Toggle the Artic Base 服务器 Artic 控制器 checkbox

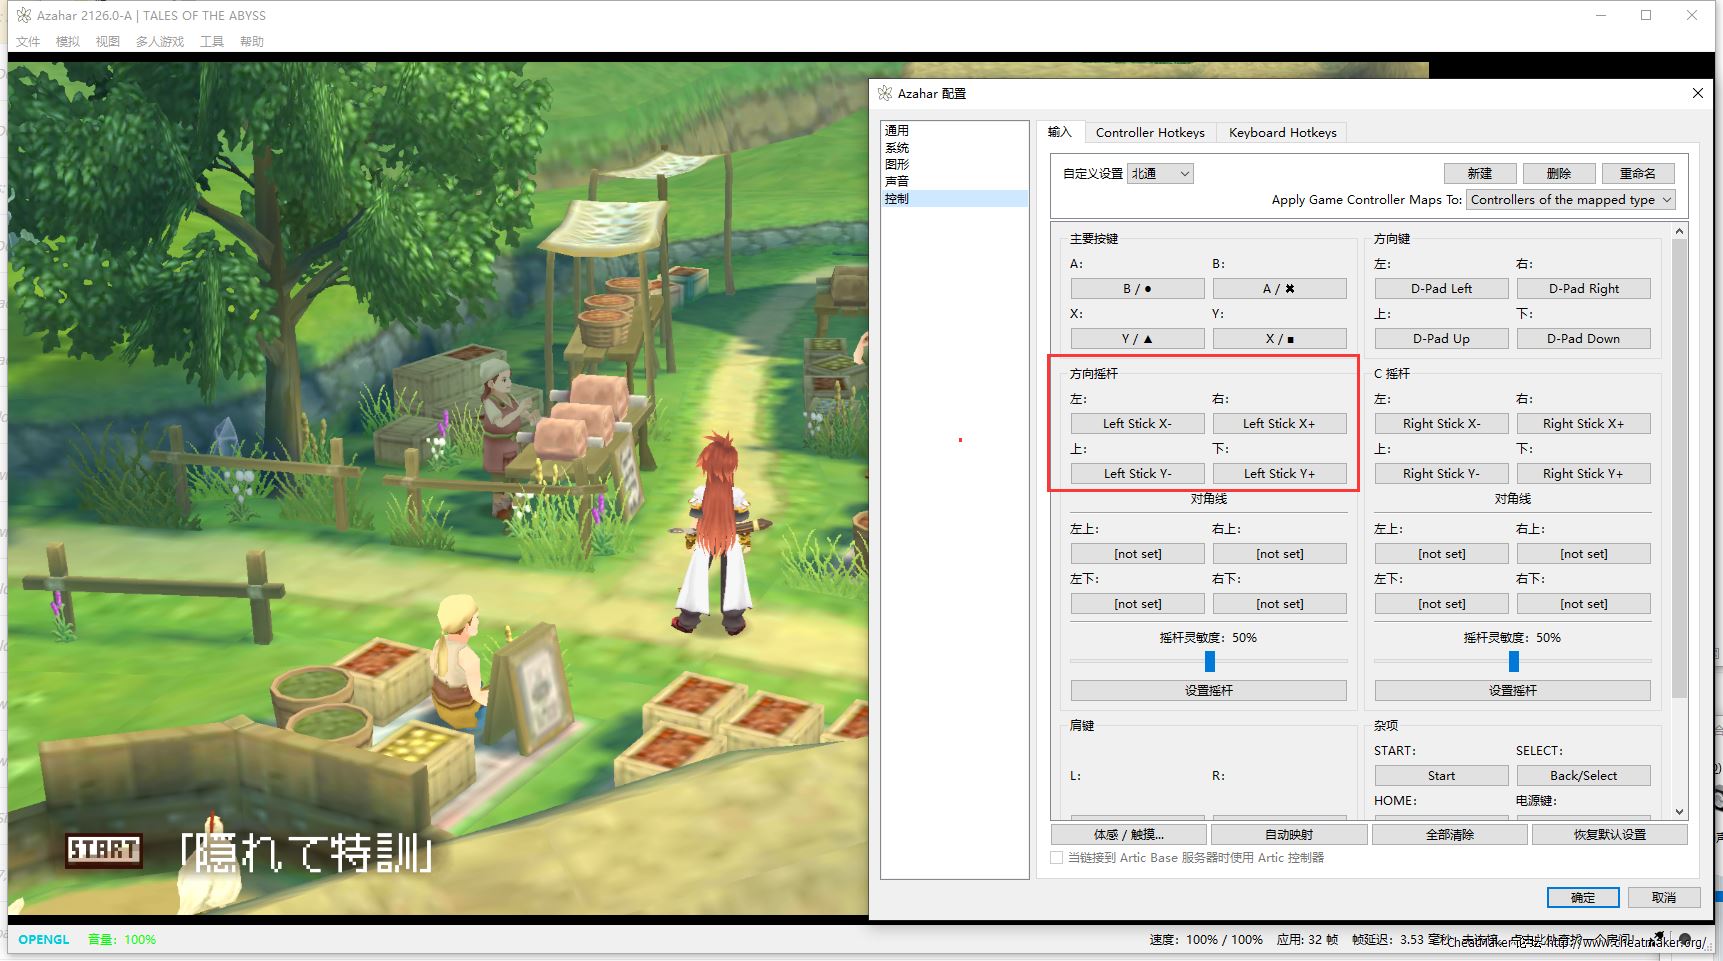tap(1057, 857)
